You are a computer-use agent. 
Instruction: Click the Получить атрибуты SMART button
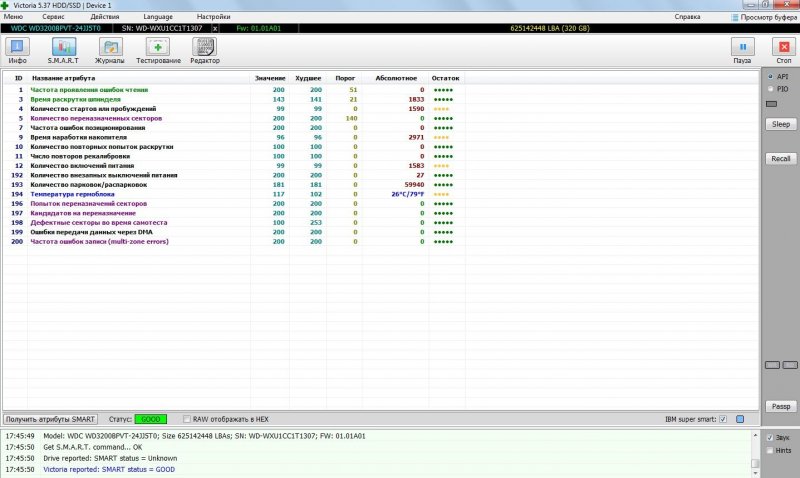50,418
